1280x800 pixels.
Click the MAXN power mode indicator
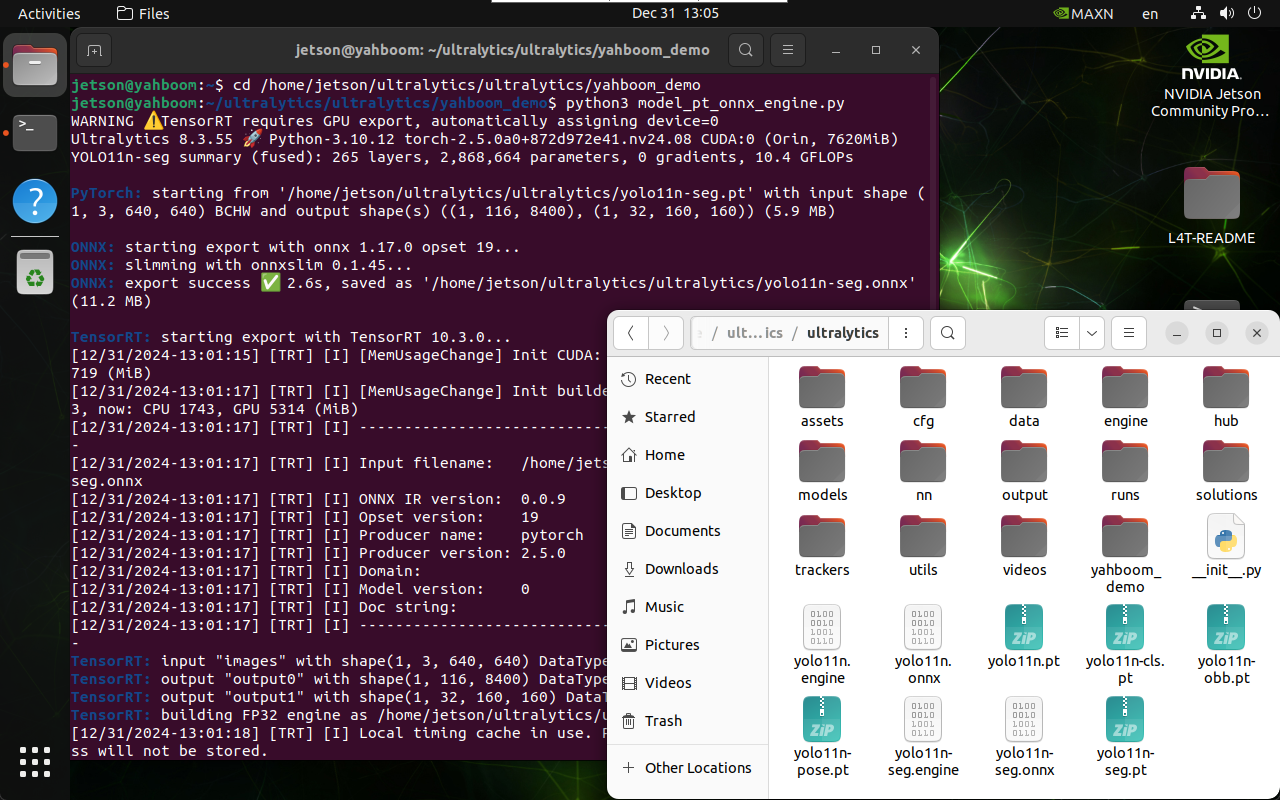(x=1082, y=14)
